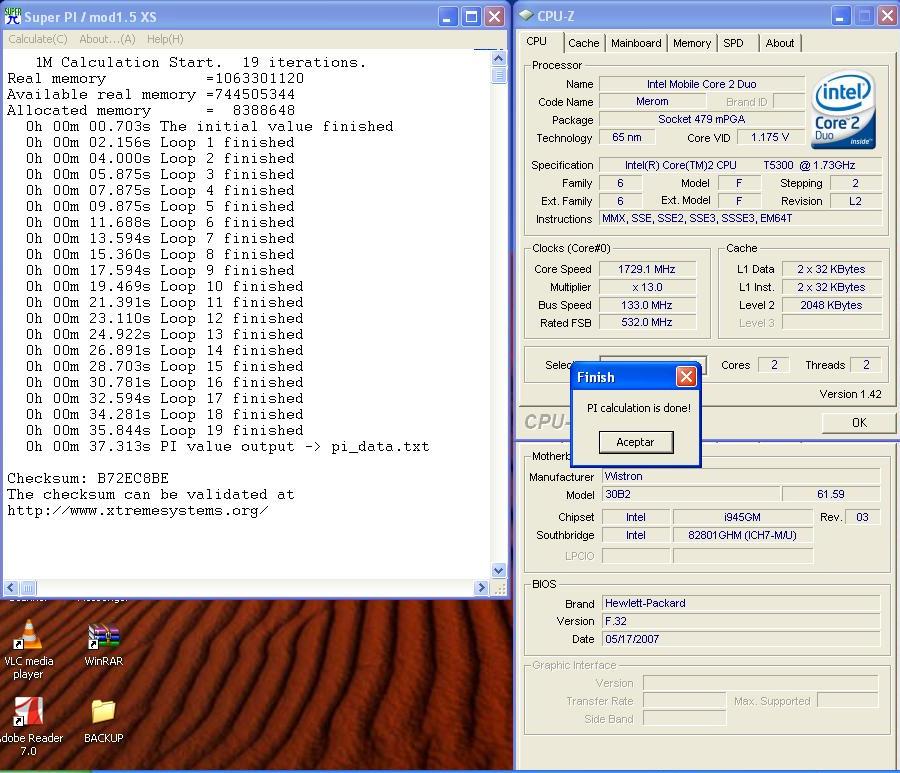
Task: Open the About...(A) menu in Super PI
Action: (107, 39)
